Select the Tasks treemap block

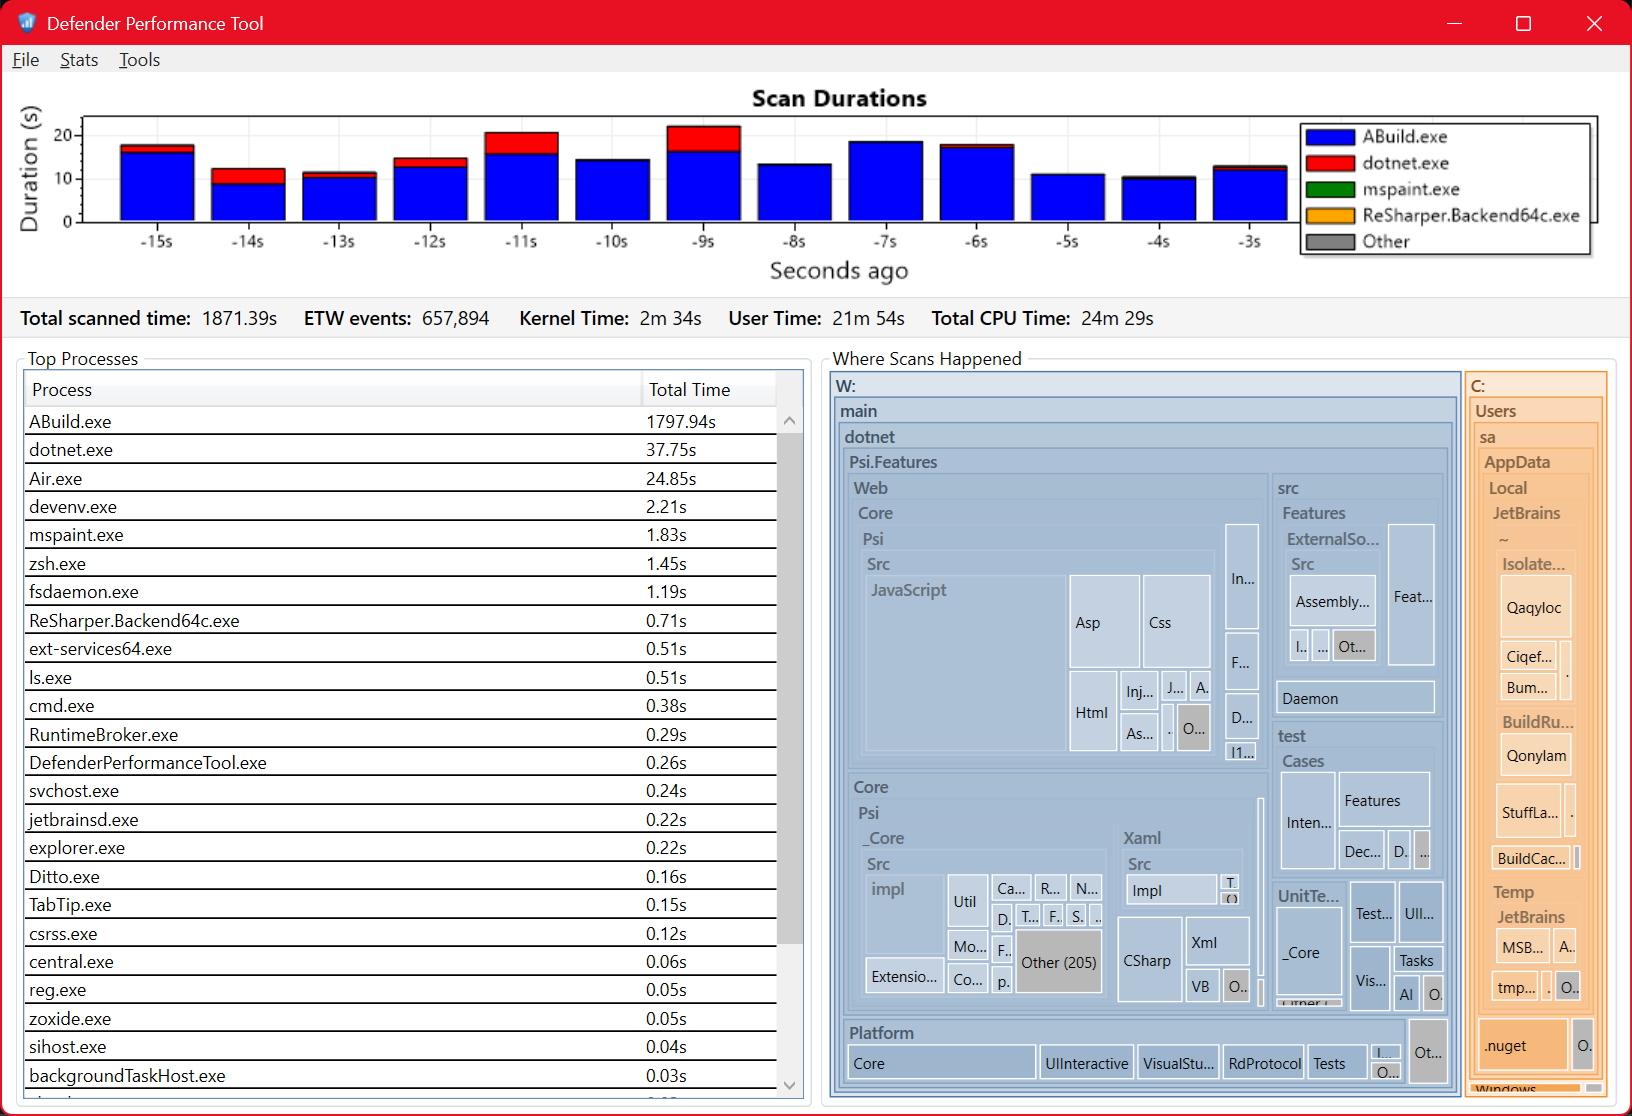pos(1417,960)
